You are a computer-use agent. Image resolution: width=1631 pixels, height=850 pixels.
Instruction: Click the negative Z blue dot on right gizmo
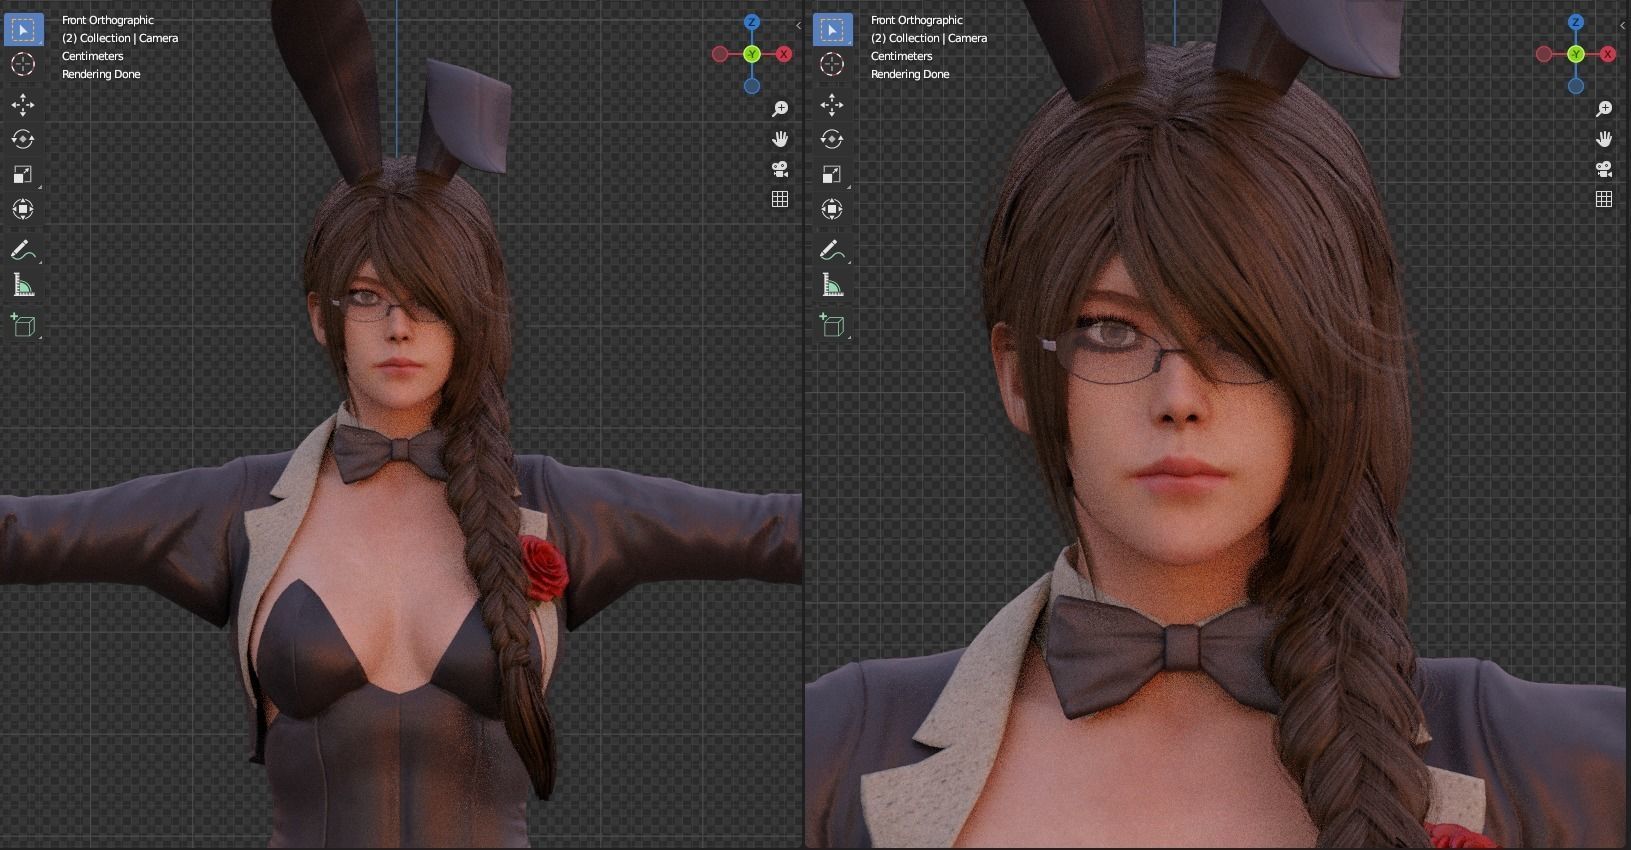pos(1576,86)
